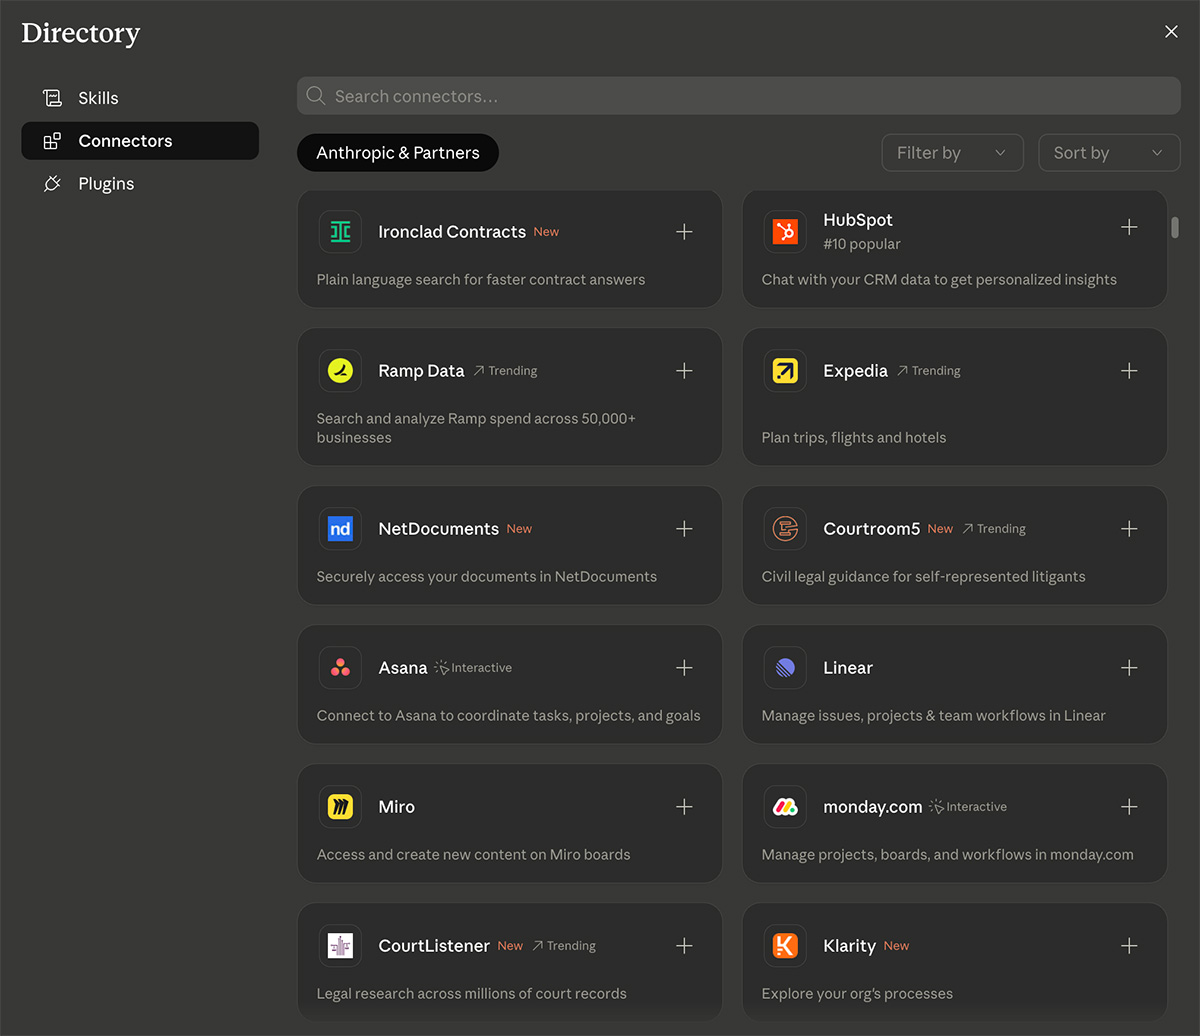Click the Miro connector name
The width and height of the screenshot is (1200, 1036).
[396, 806]
